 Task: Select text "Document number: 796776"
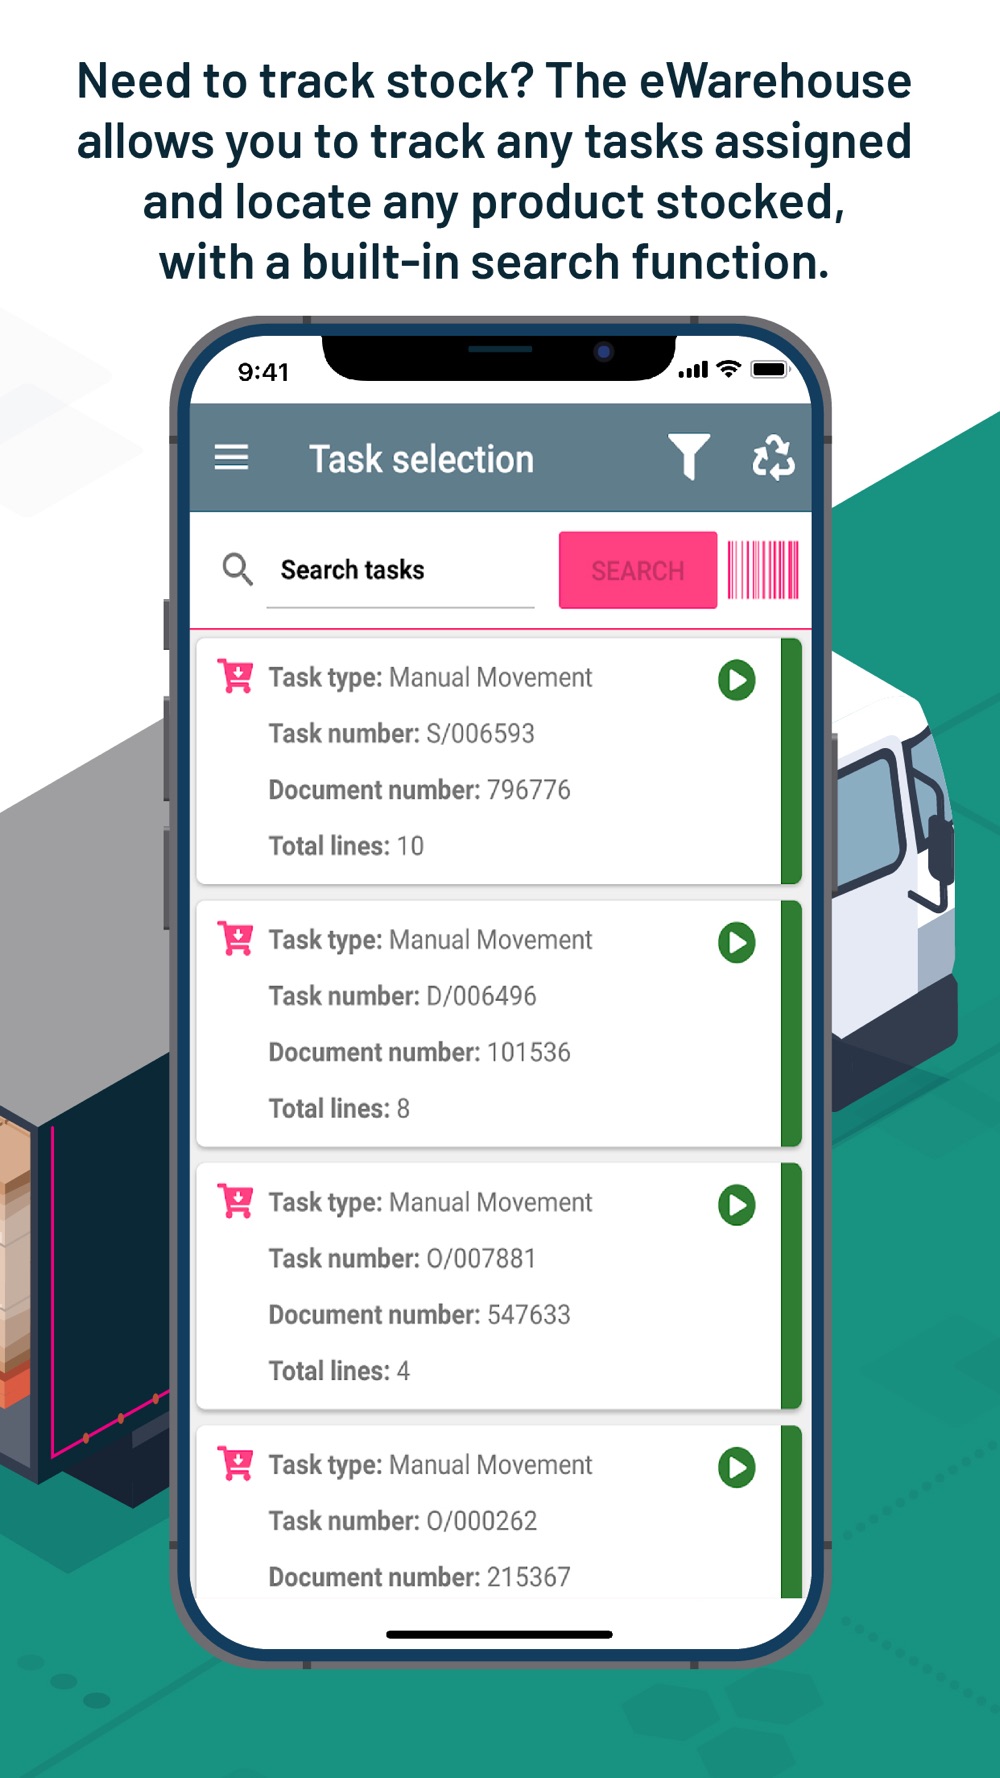[420, 790]
